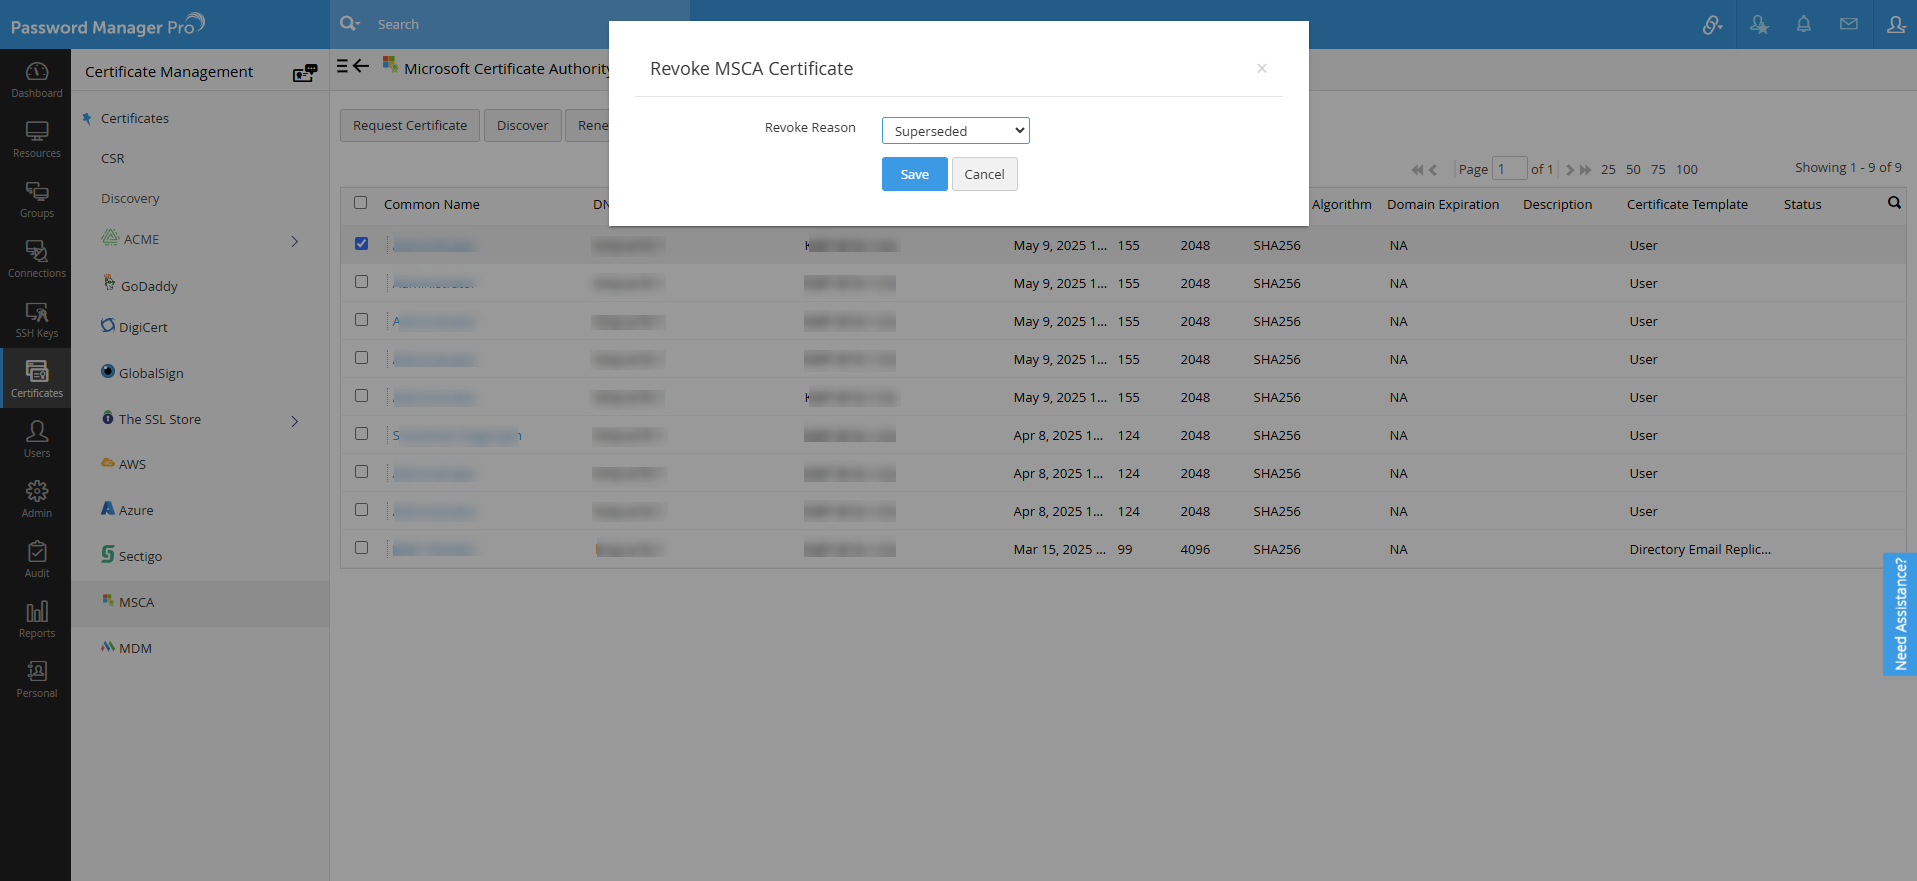Click the top Search input field
This screenshot has height=881, width=1917.
(530, 24)
